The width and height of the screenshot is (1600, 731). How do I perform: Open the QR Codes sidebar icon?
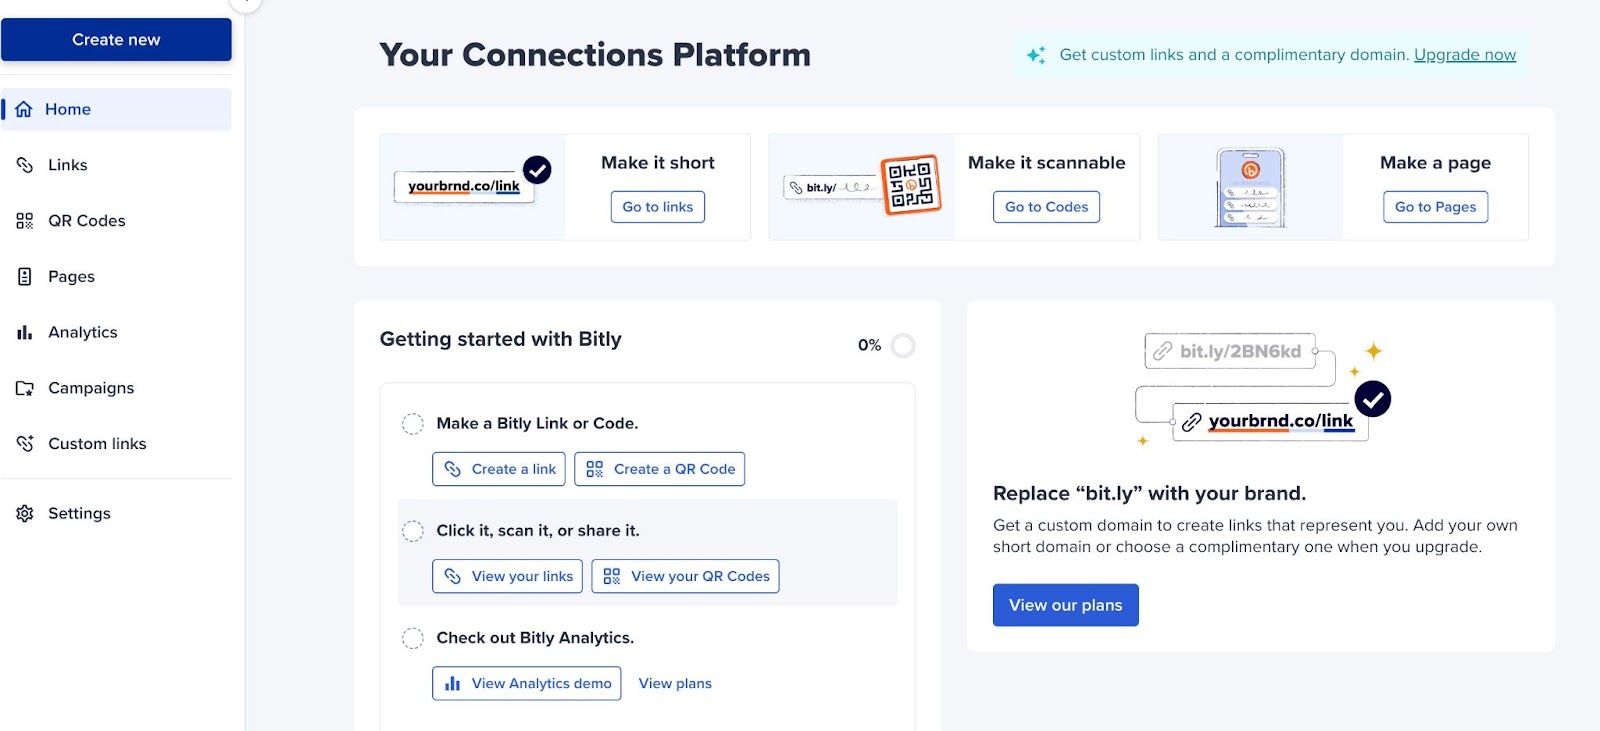25,221
